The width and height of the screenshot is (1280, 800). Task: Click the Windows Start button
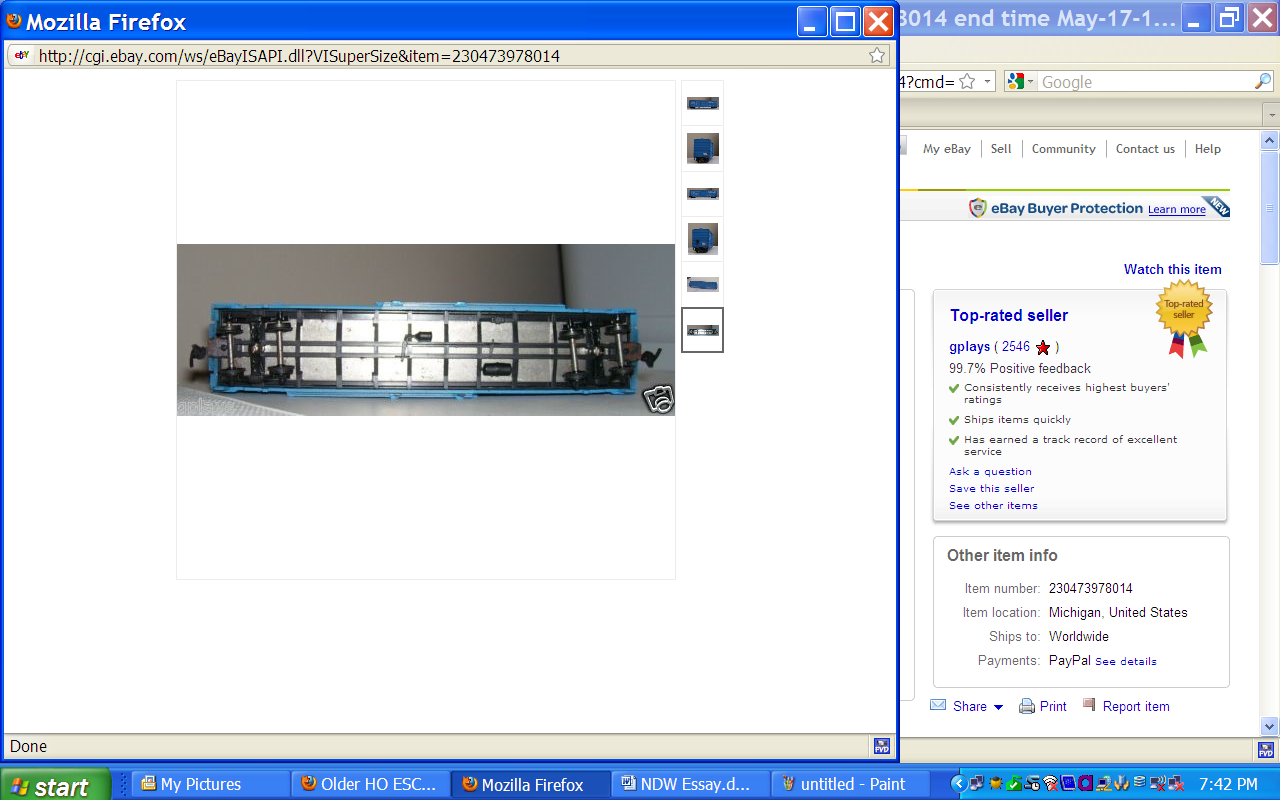click(x=55, y=785)
